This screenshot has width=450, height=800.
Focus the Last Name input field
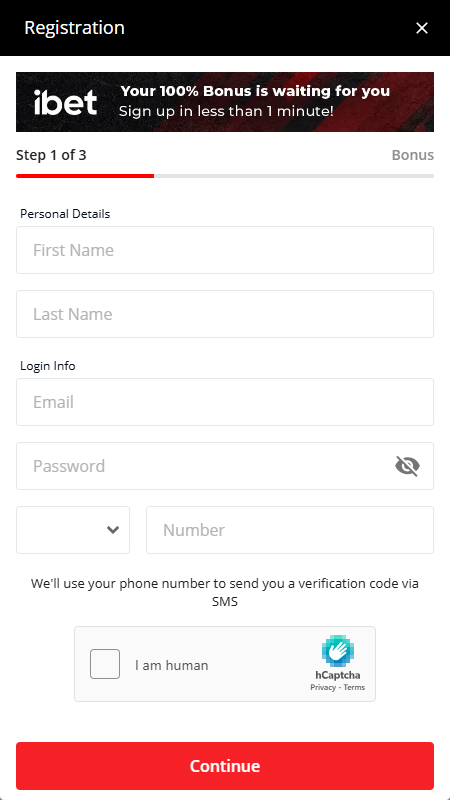(225, 314)
